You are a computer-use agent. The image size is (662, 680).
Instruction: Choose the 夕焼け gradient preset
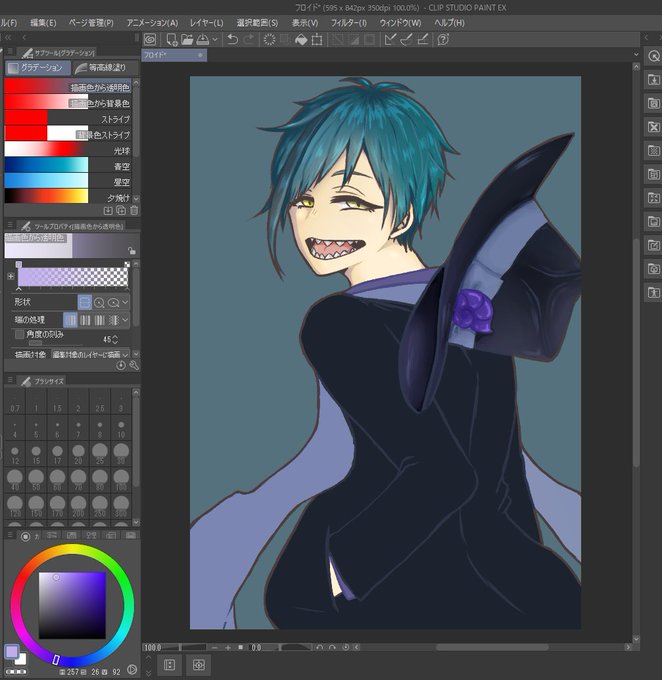click(x=67, y=197)
